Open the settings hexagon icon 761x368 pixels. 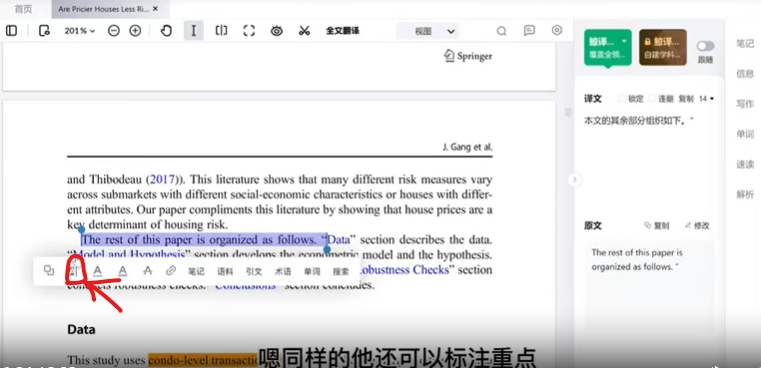click(x=557, y=30)
